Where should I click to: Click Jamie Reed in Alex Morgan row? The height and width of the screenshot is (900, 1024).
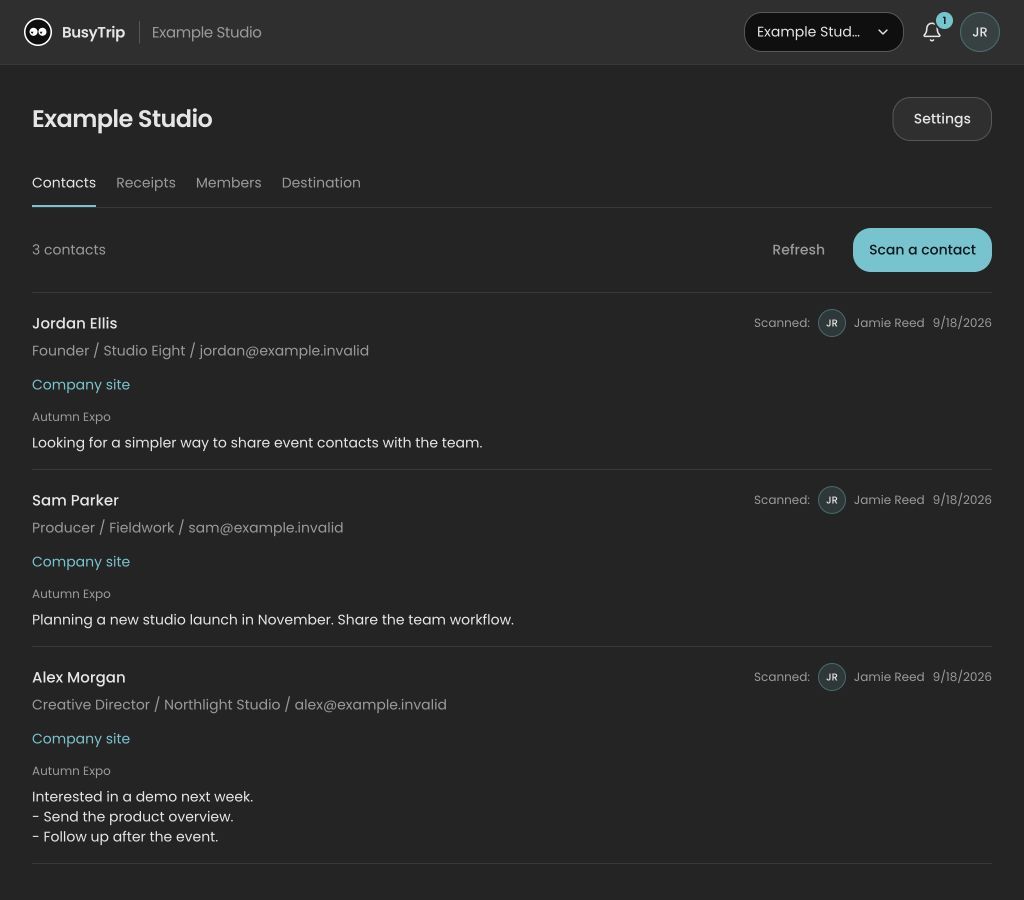[889, 677]
